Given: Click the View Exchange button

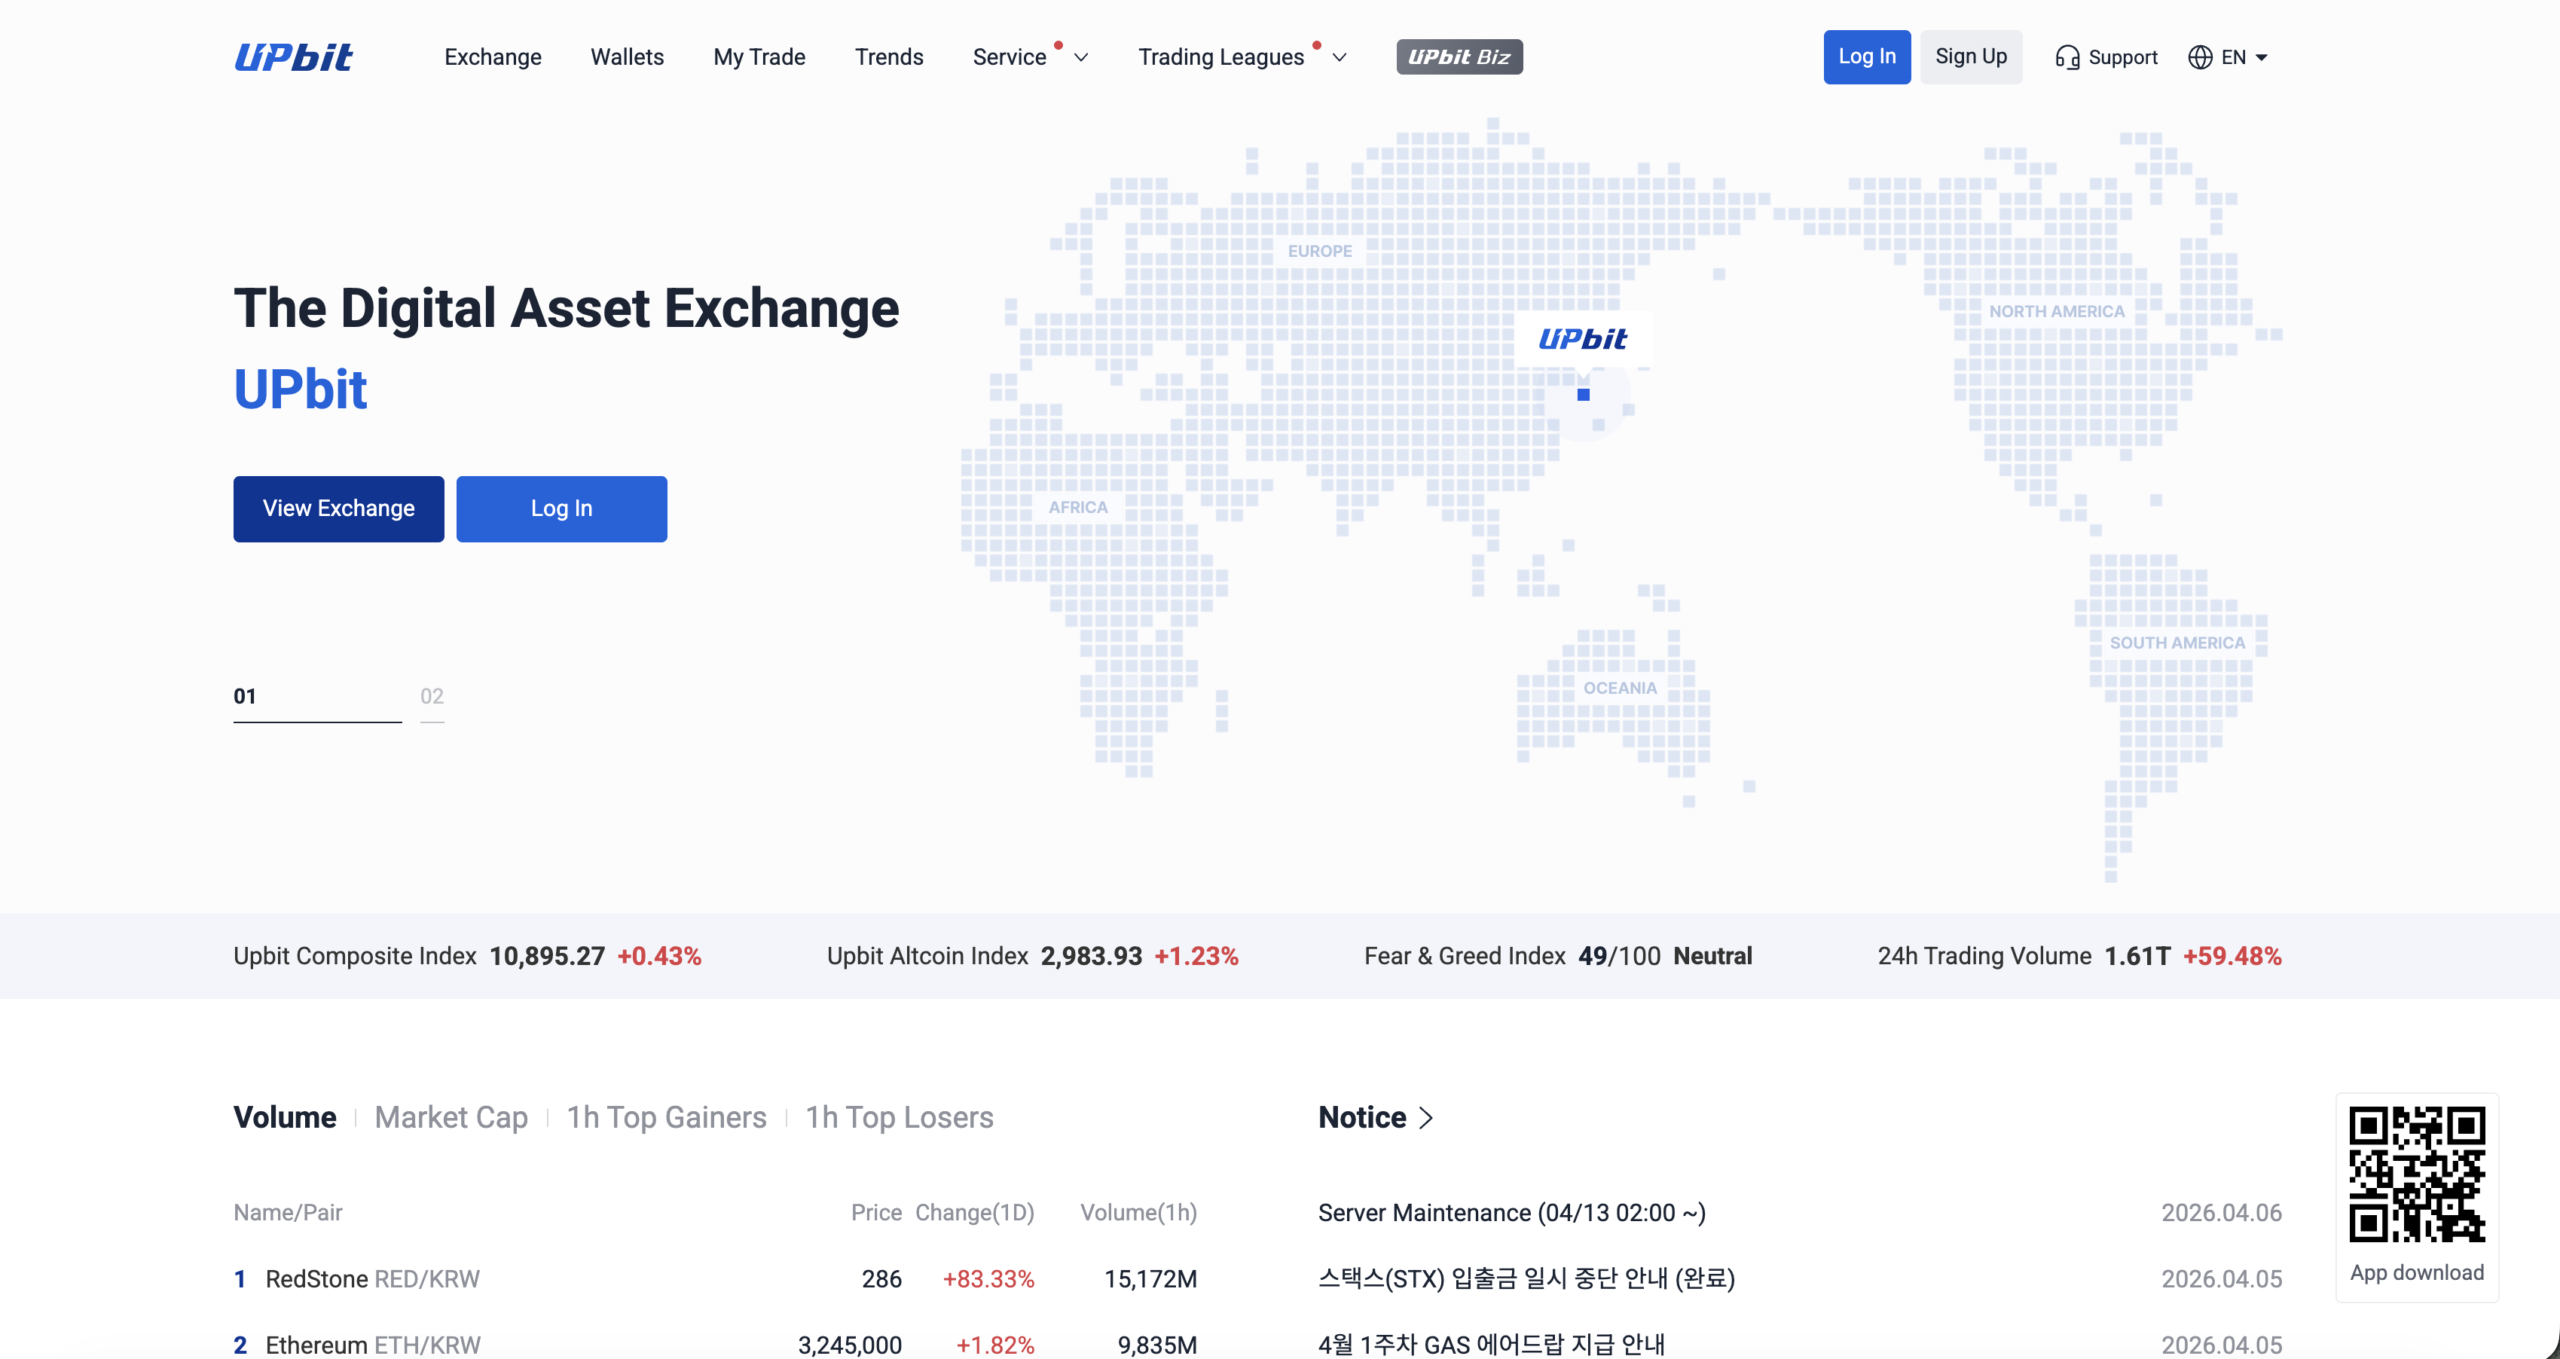Looking at the screenshot, I should (338, 508).
